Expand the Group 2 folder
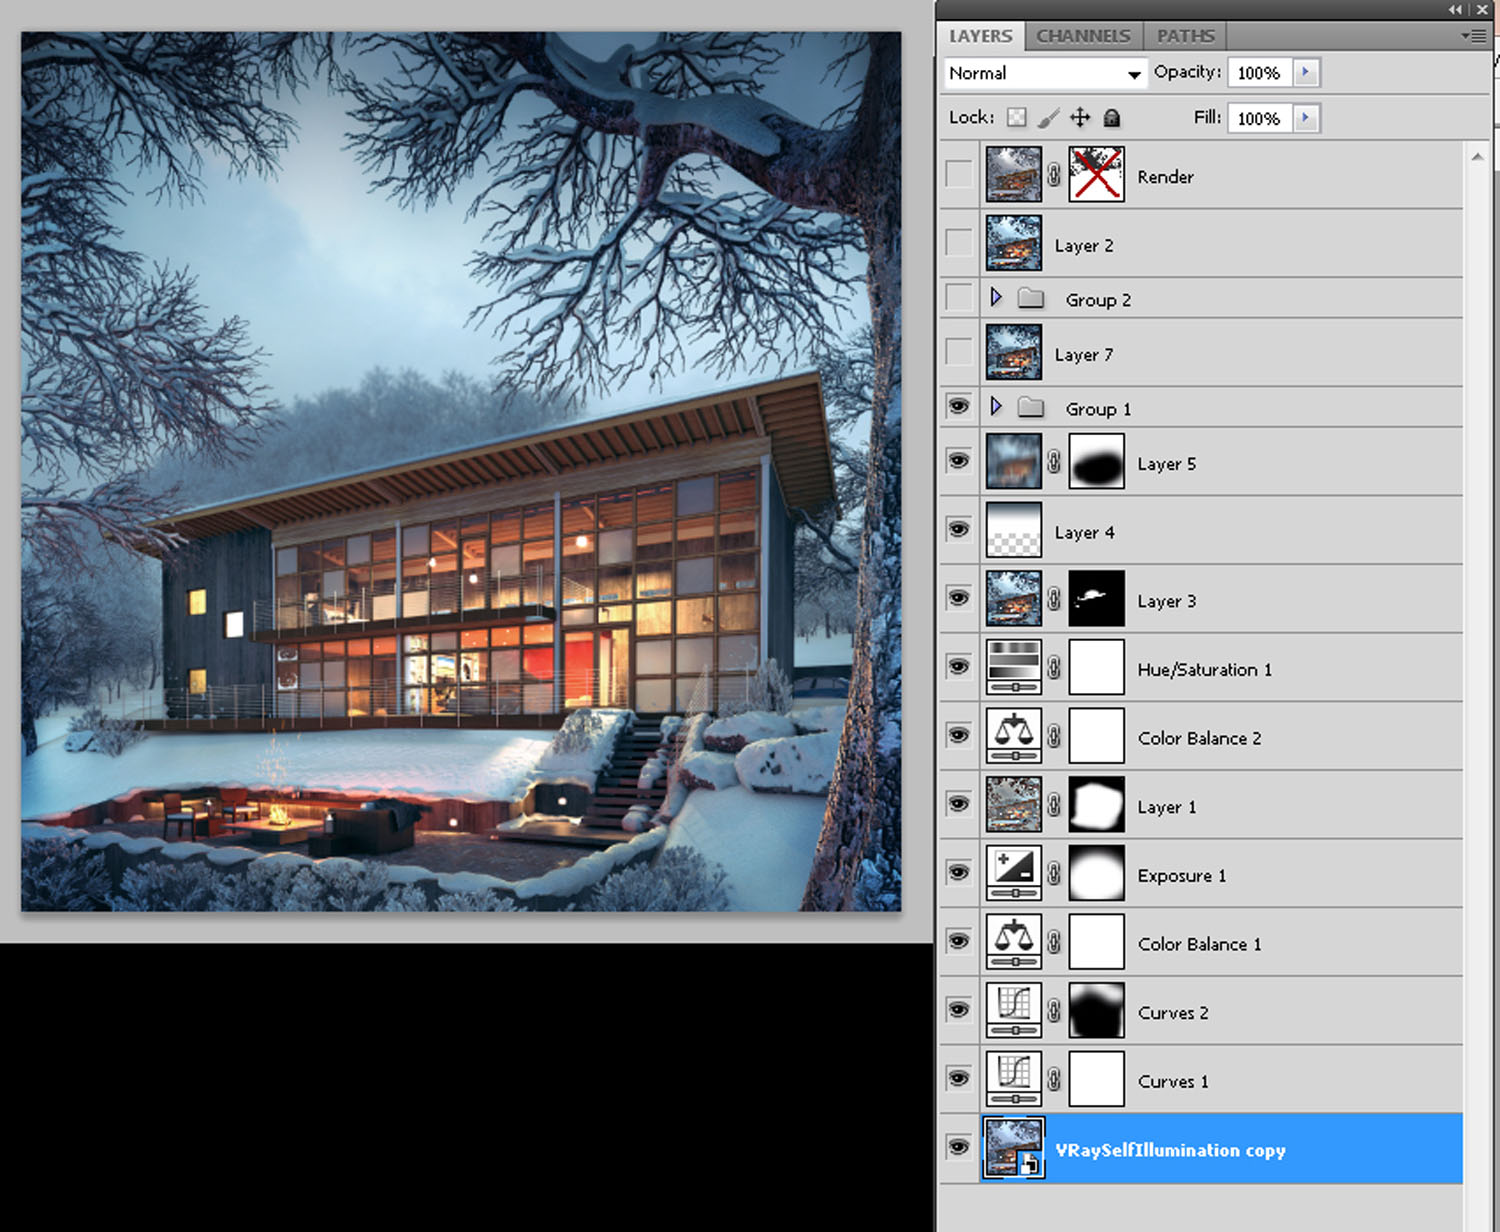1500x1232 pixels. point(996,298)
